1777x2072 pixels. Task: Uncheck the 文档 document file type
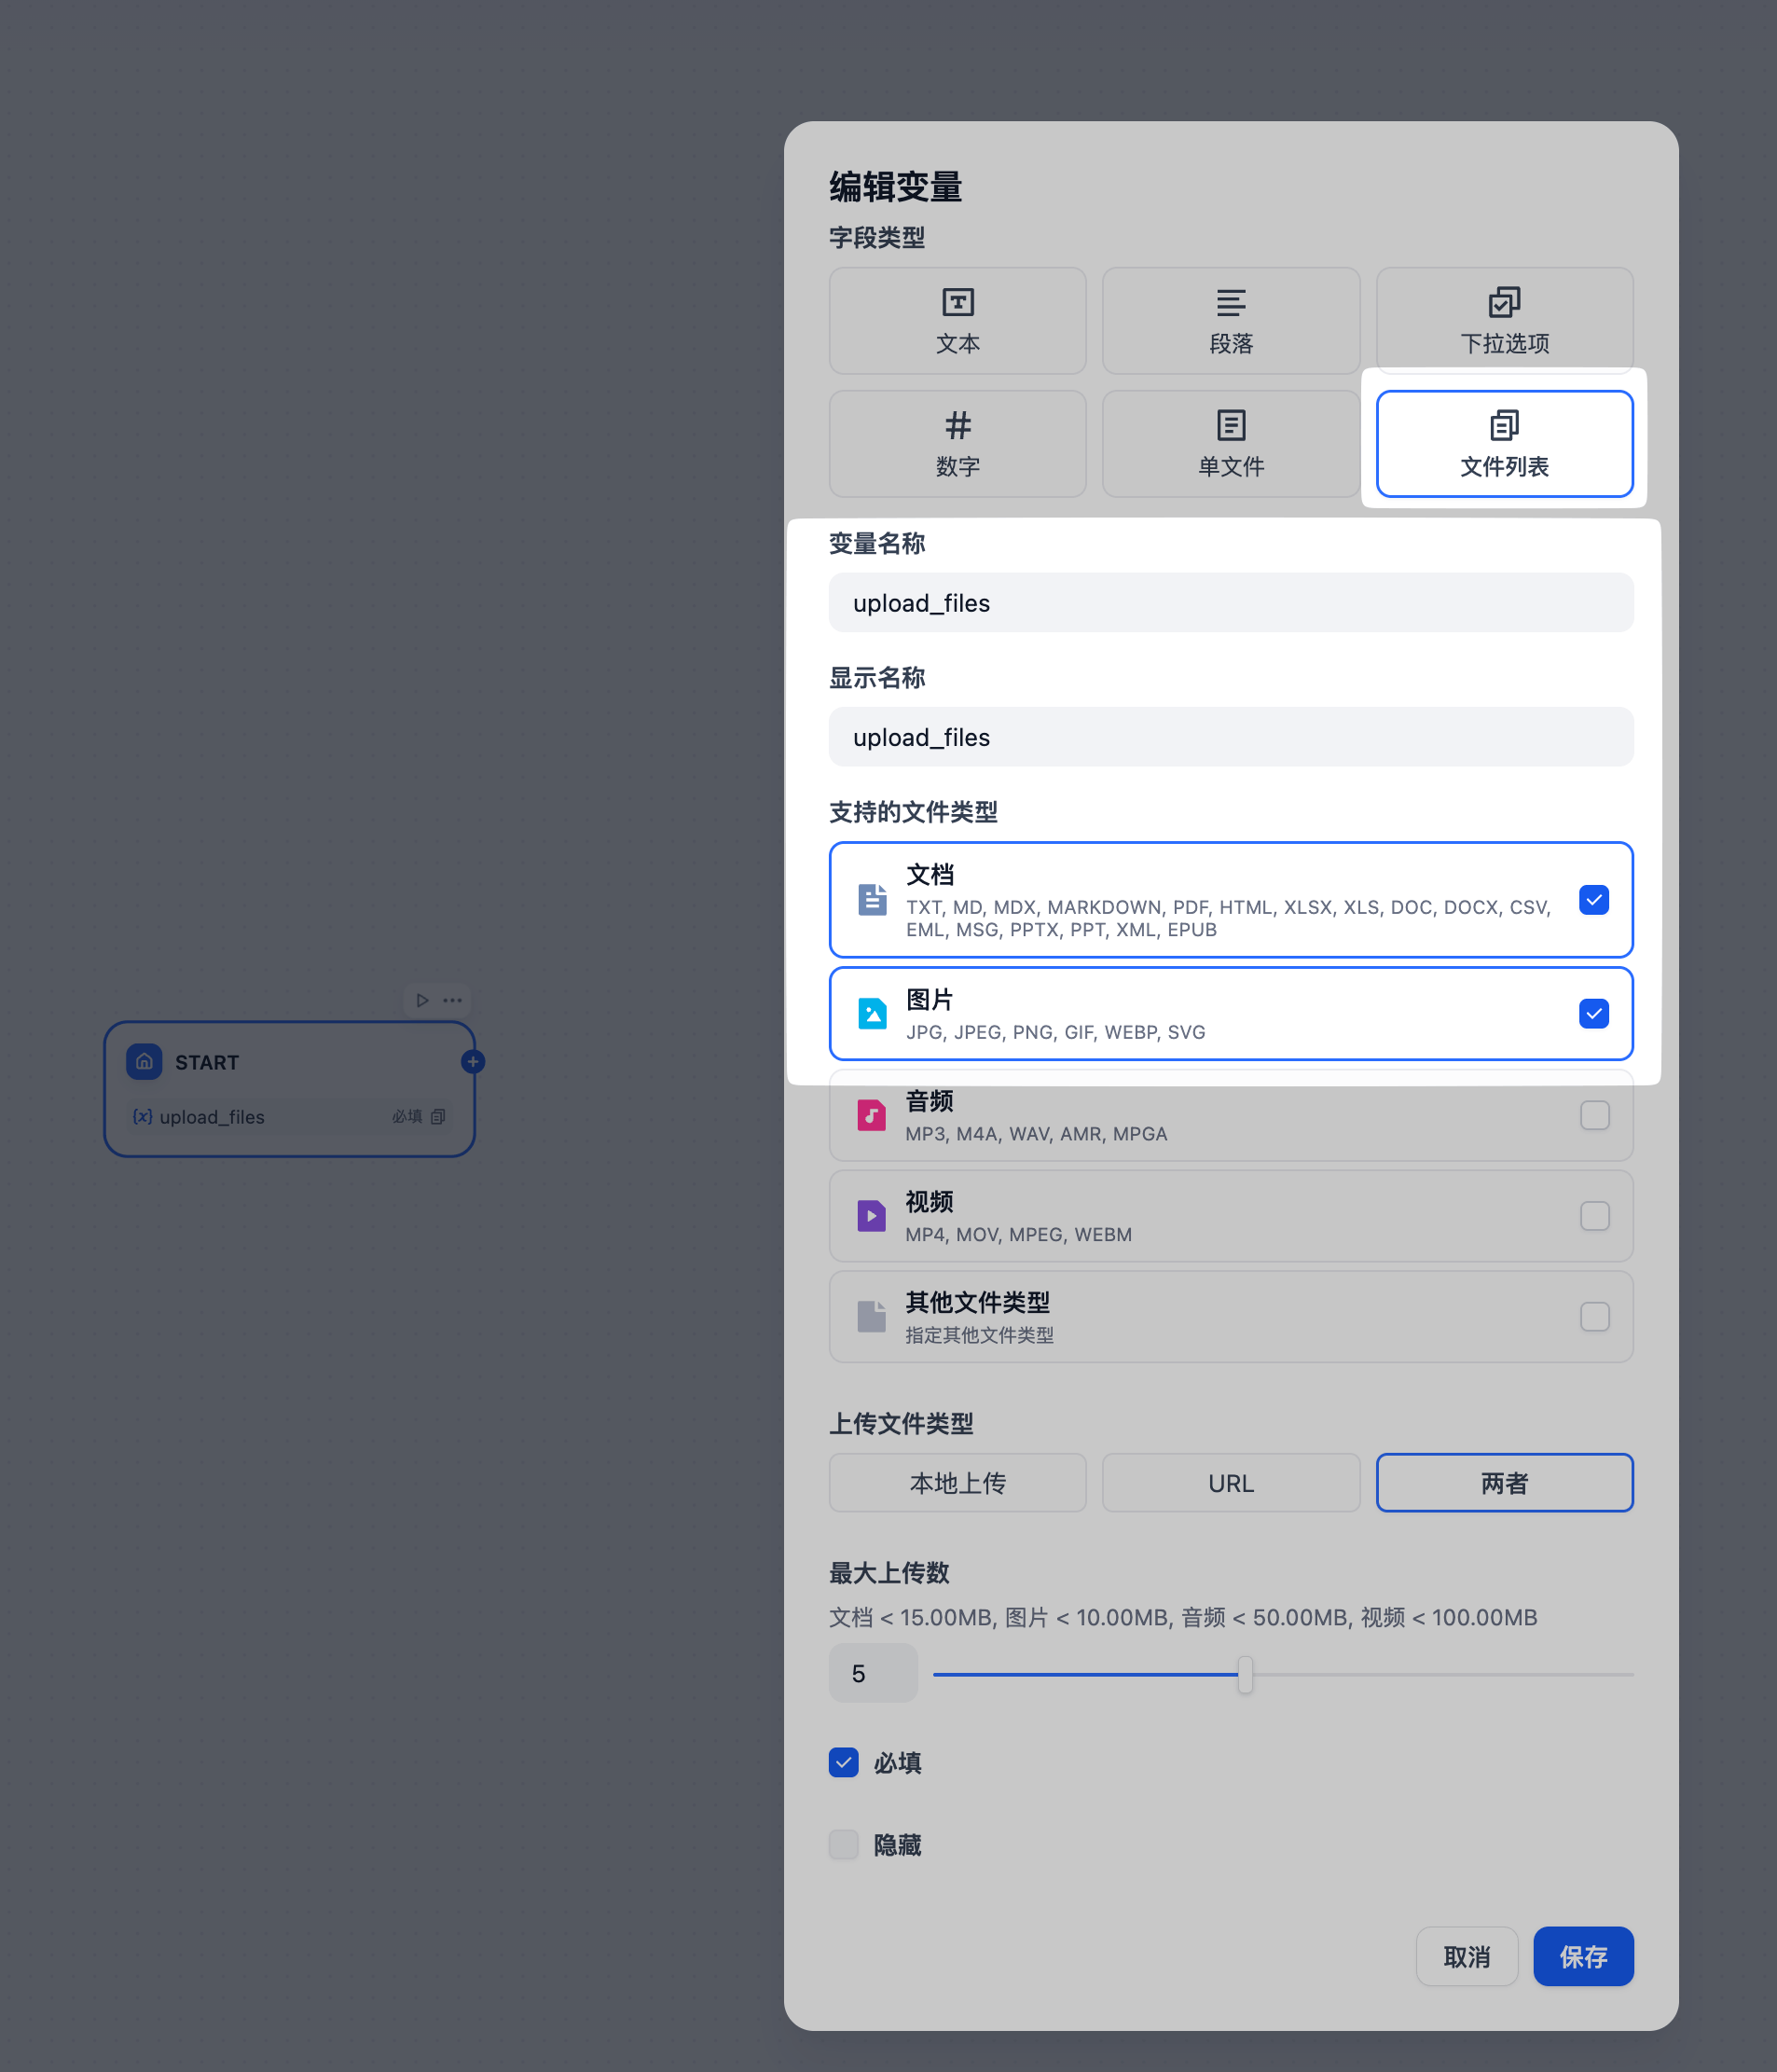coord(1593,900)
